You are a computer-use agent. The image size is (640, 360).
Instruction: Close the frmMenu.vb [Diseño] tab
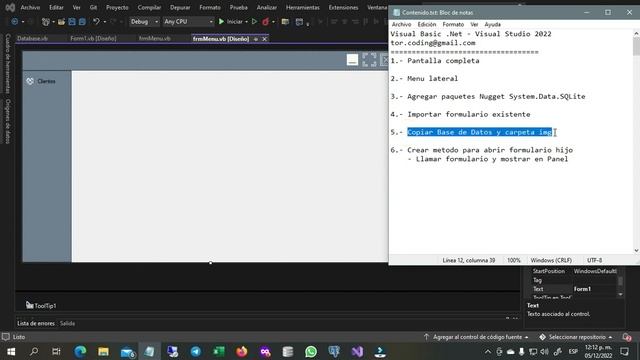point(264,39)
